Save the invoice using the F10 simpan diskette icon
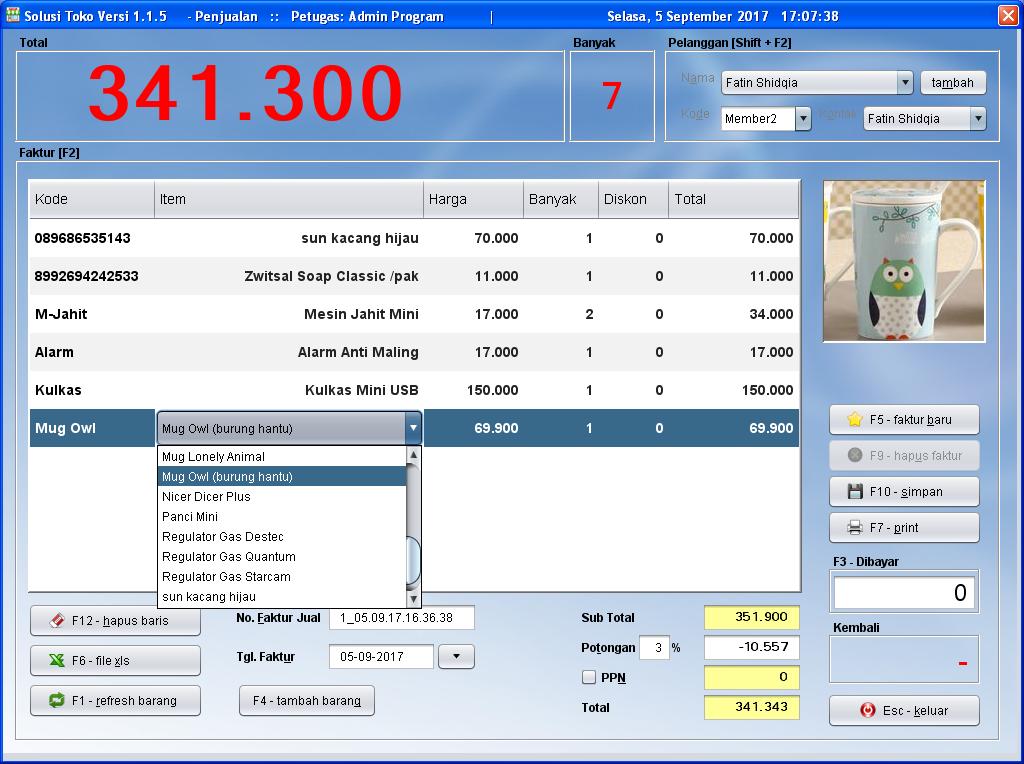1024x764 pixels. [x=857, y=491]
